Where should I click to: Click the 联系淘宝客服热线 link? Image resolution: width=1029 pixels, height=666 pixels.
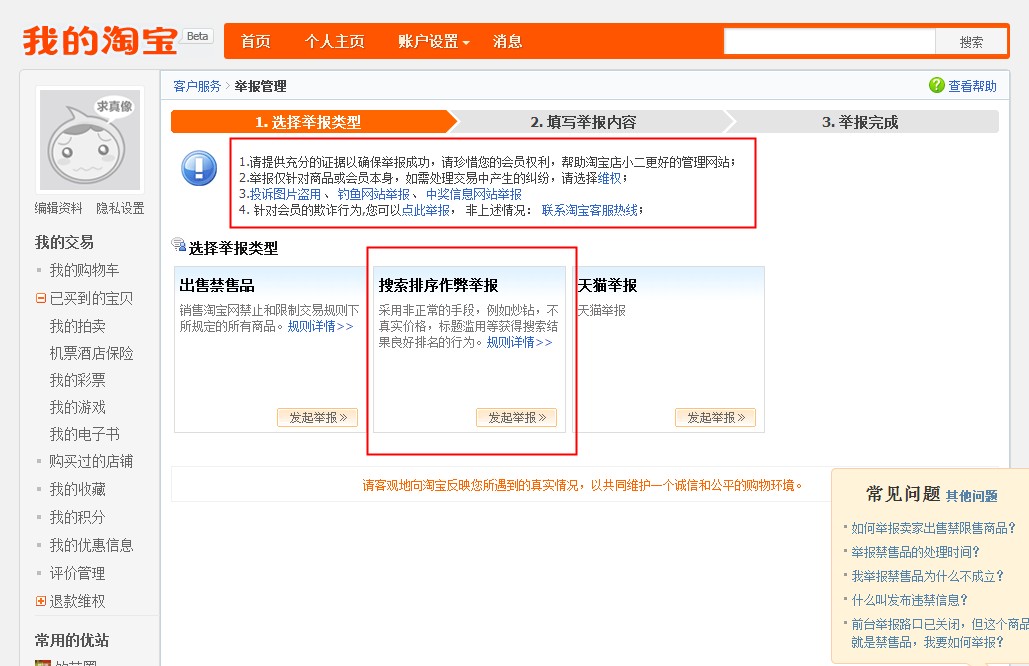click(589, 210)
